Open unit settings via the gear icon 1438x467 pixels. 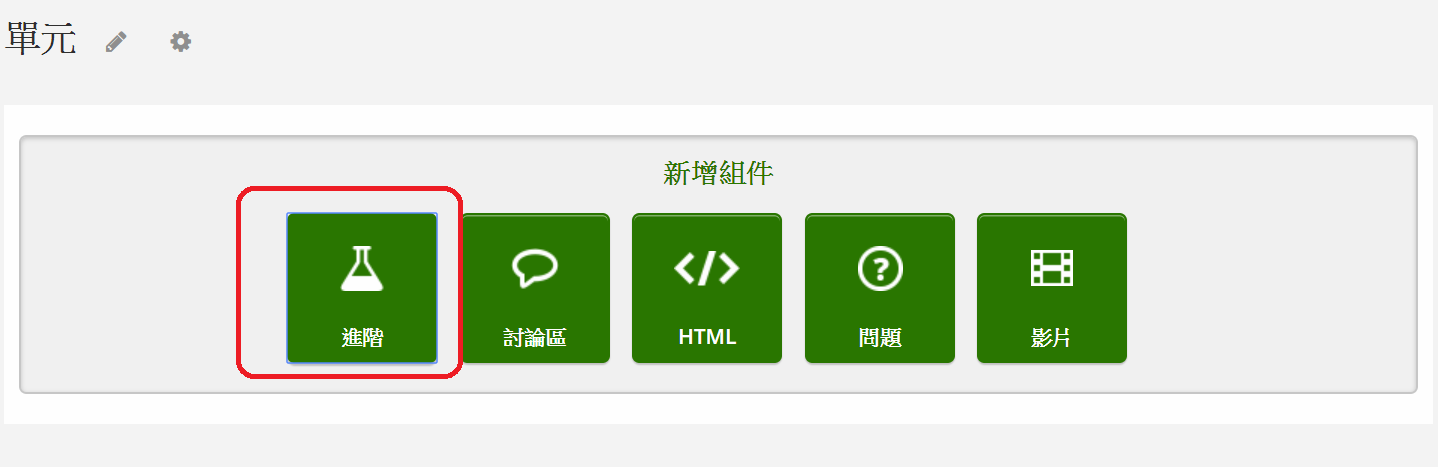pyautogui.click(x=180, y=42)
